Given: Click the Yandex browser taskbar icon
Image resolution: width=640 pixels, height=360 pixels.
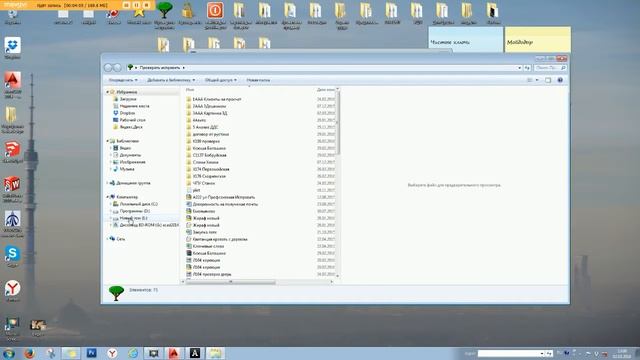Looking at the screenshot, I should click(x=112, y=353).
